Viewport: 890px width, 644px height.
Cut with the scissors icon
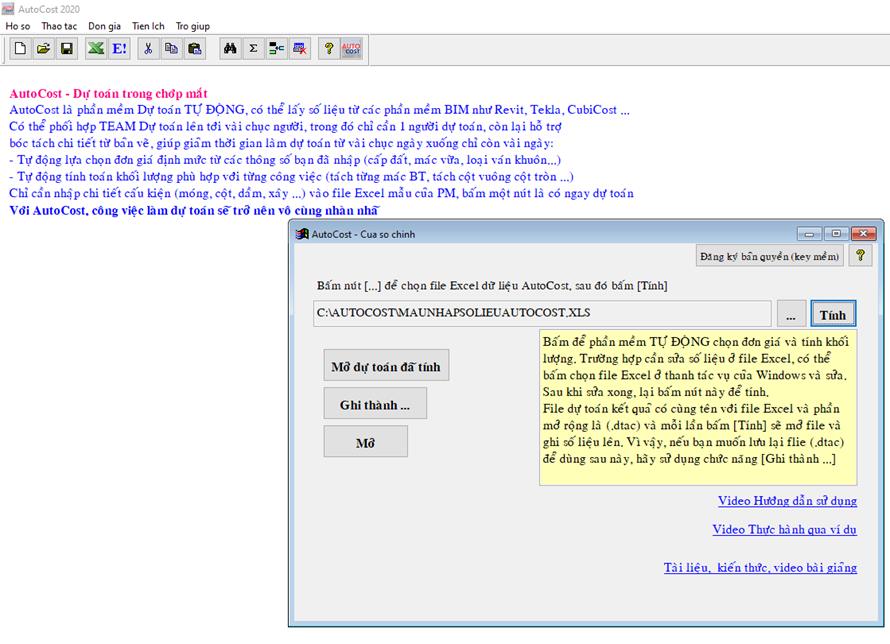click(x=149, y=48)
